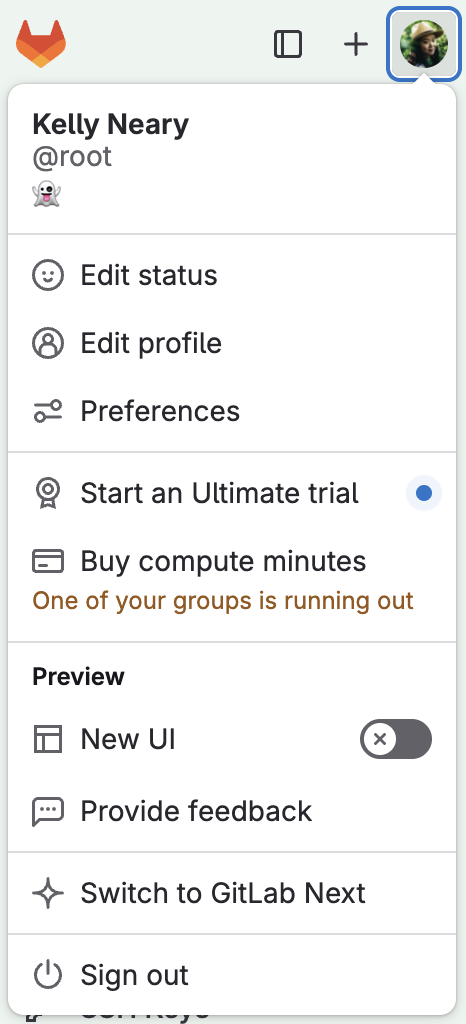Screen dimensions: 466x1024
Task: Click the GitLab Next sparkle icon
Action: coord(48,893)
